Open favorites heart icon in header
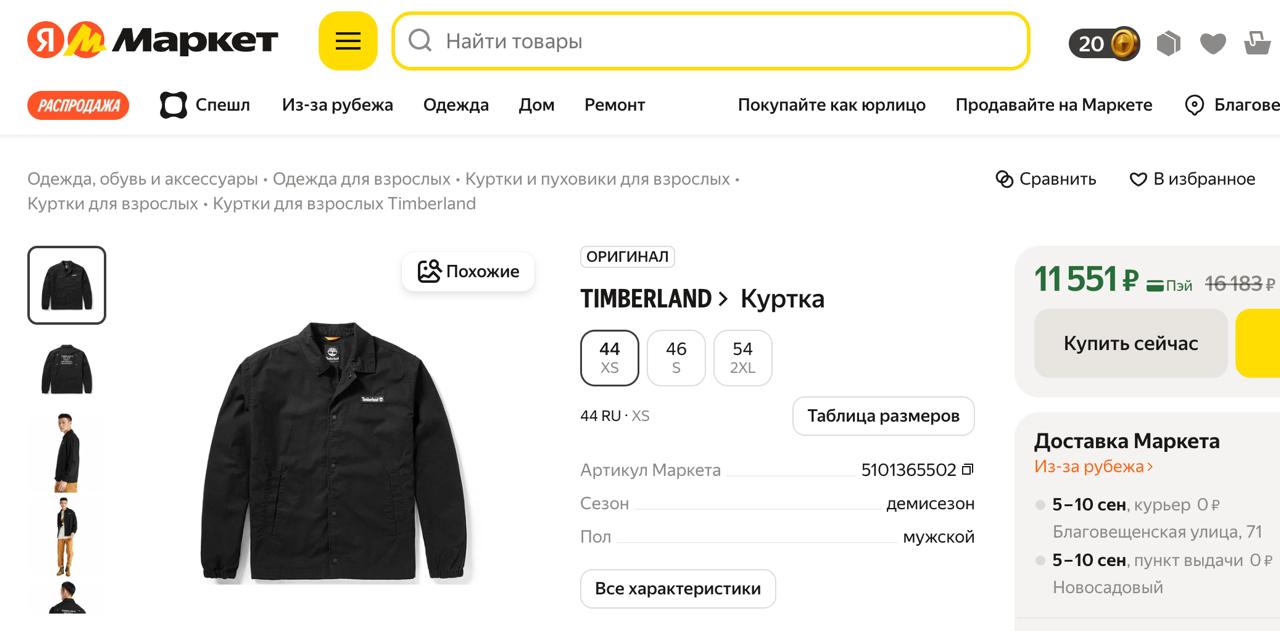This screenshot has height=631, width=1280. [x=1213, y=43]
